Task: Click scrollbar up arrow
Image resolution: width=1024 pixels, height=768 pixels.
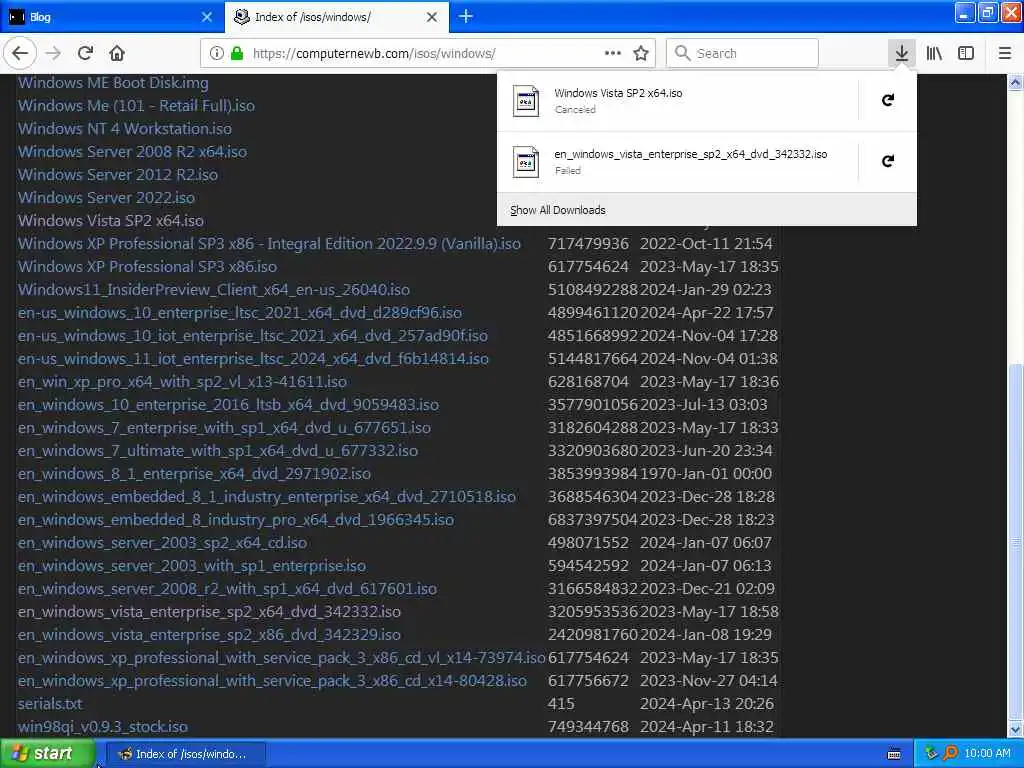Action: (1015, 82)
